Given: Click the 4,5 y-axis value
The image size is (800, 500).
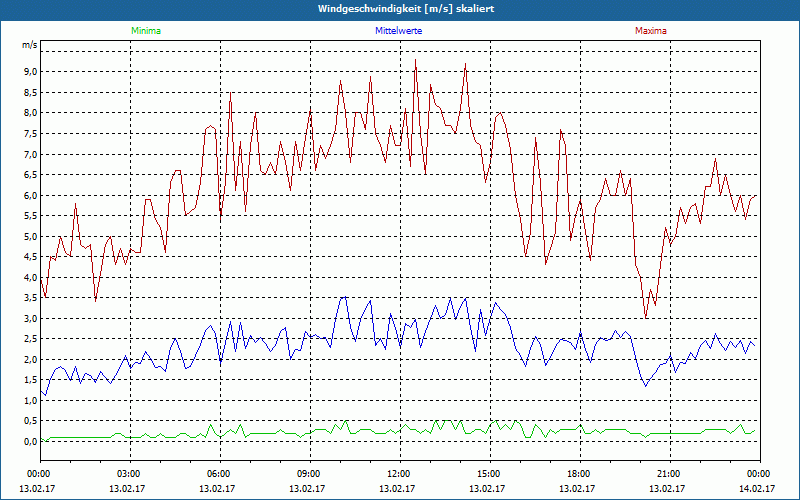Looking at the screenshot, I should [x=31, y=257].
